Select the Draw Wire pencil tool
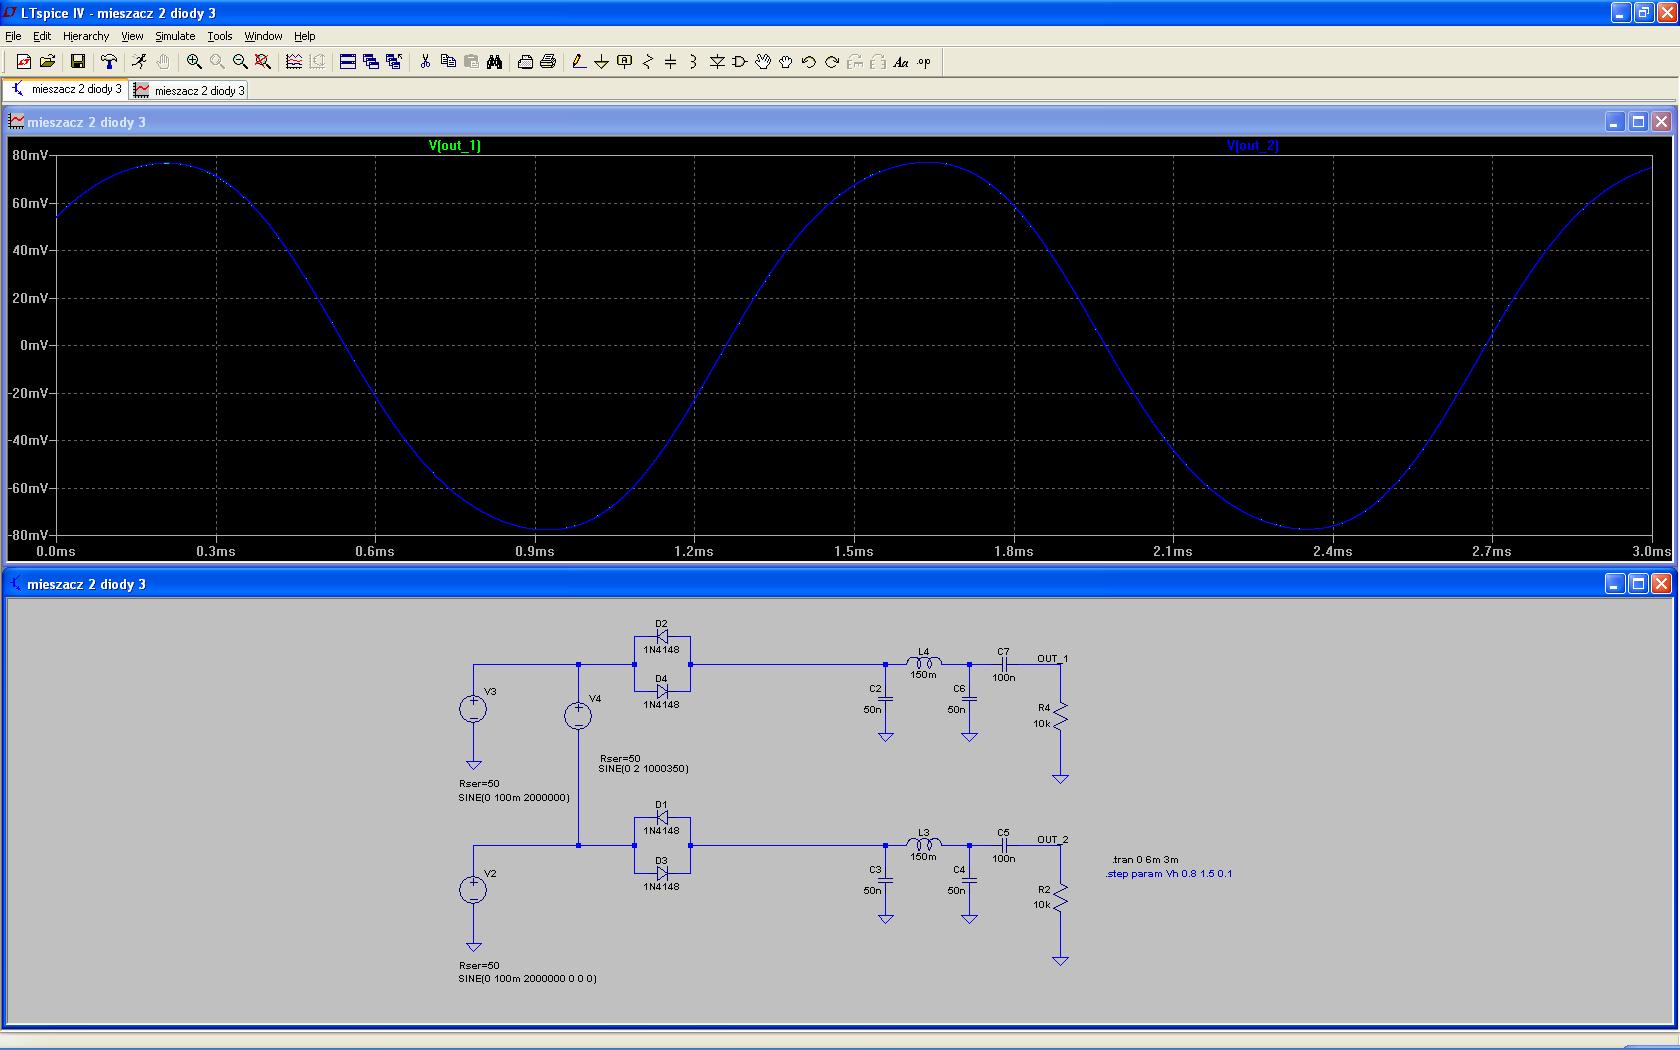 (x=578, y=62)
